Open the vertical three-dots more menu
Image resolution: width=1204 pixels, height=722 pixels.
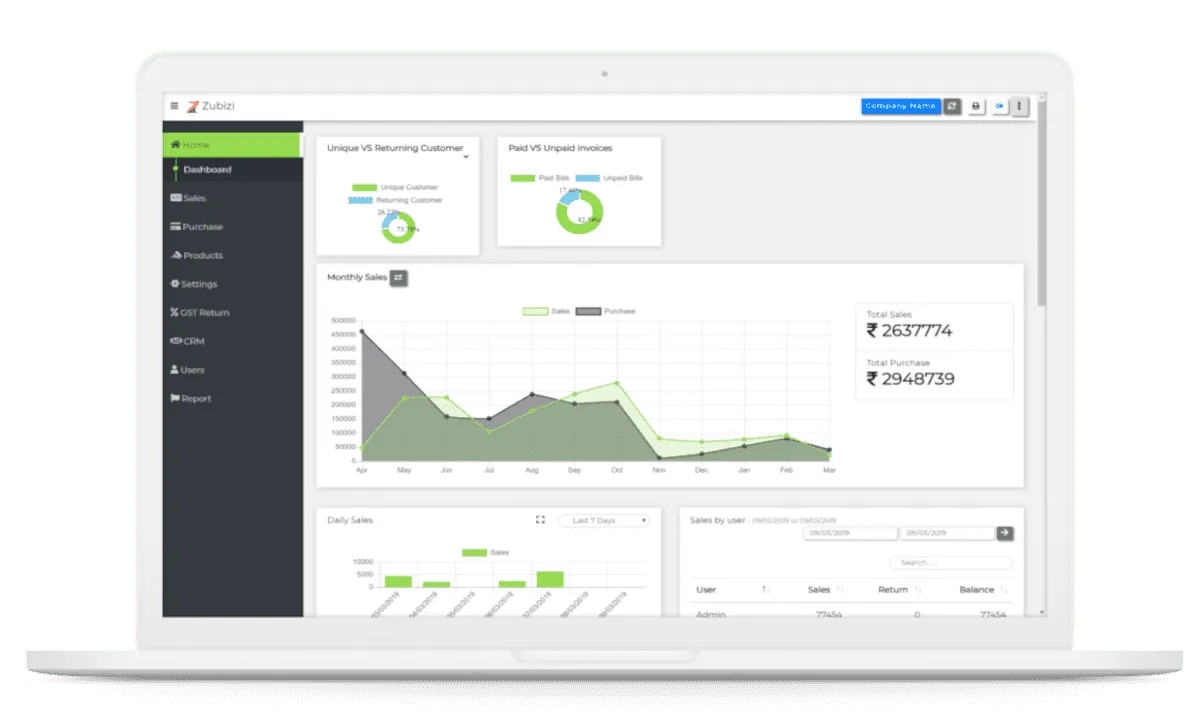(1020, 106)
